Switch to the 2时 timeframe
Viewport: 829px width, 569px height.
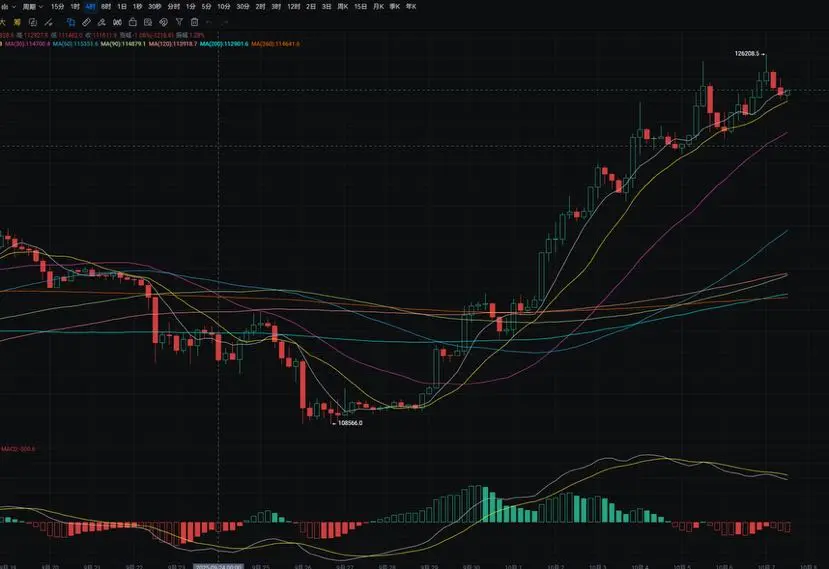point(260,7)
